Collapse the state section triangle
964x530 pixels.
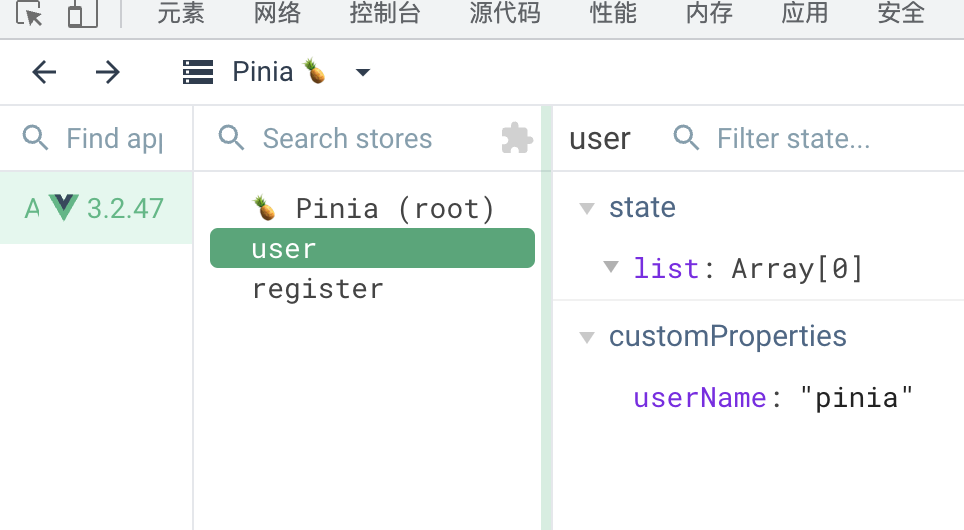point(587,208)
